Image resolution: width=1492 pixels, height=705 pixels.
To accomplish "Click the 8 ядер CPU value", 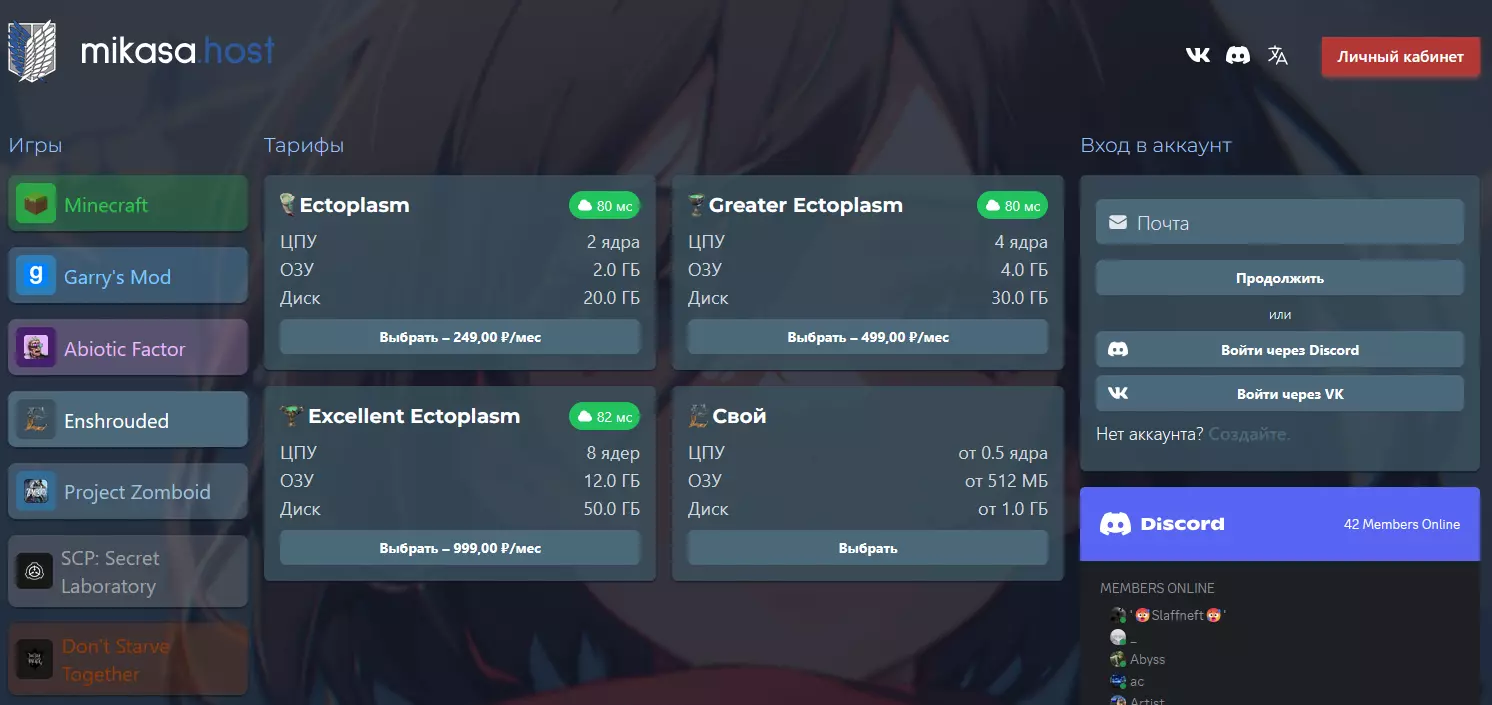I will (613, 453).
